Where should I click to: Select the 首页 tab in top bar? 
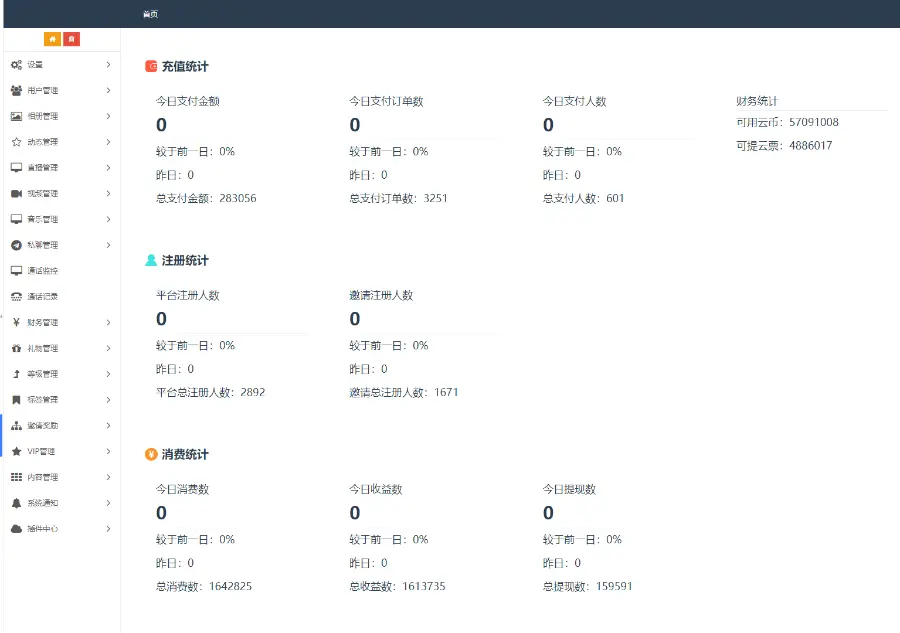click(150, 14)
